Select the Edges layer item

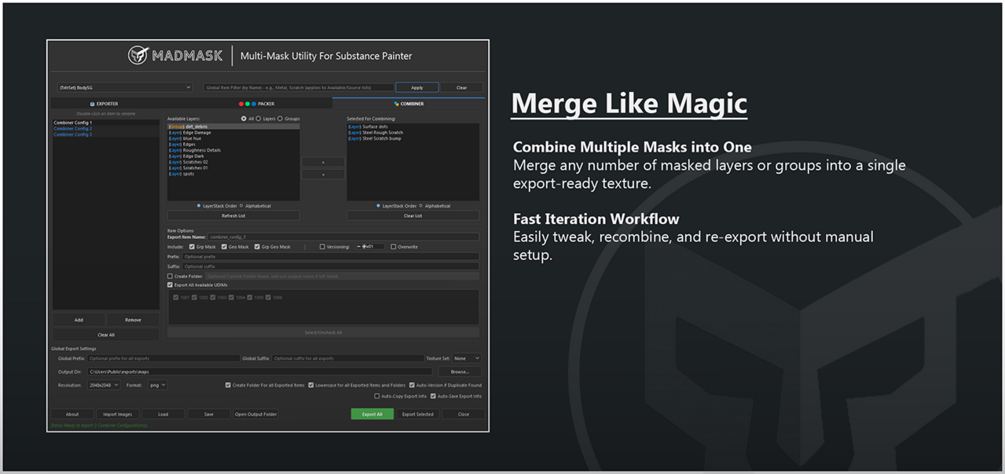[233, 144]
